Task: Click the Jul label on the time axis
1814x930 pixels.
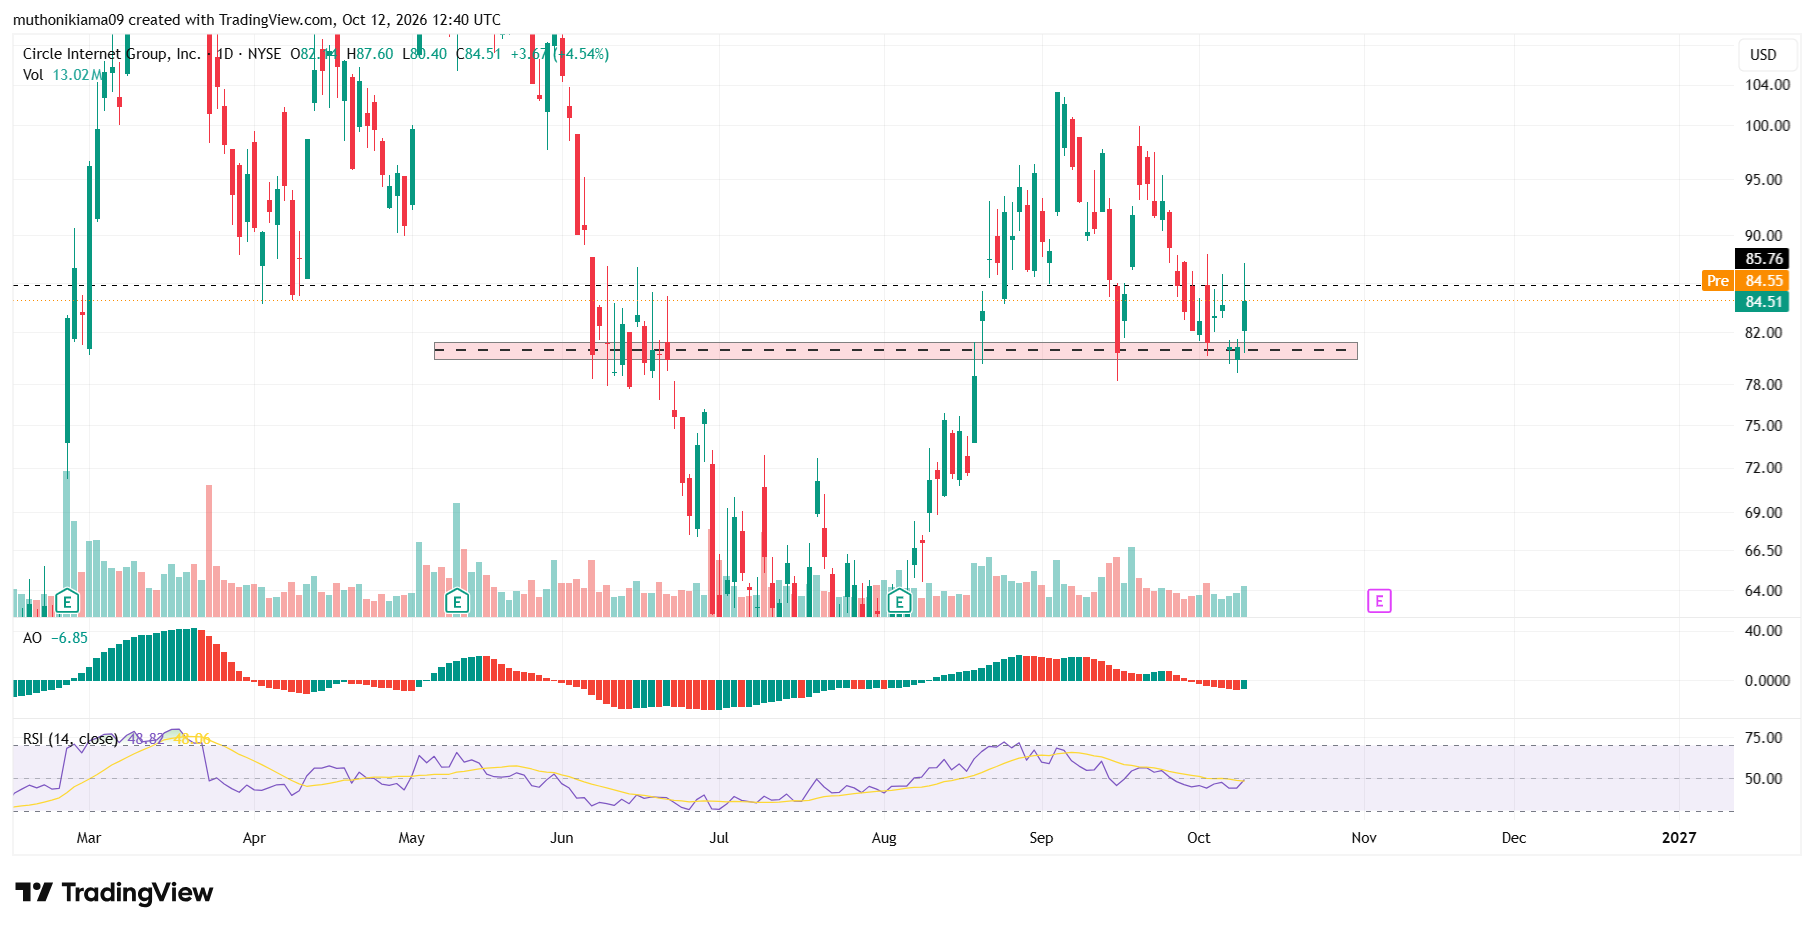Action: pos(719,838)
